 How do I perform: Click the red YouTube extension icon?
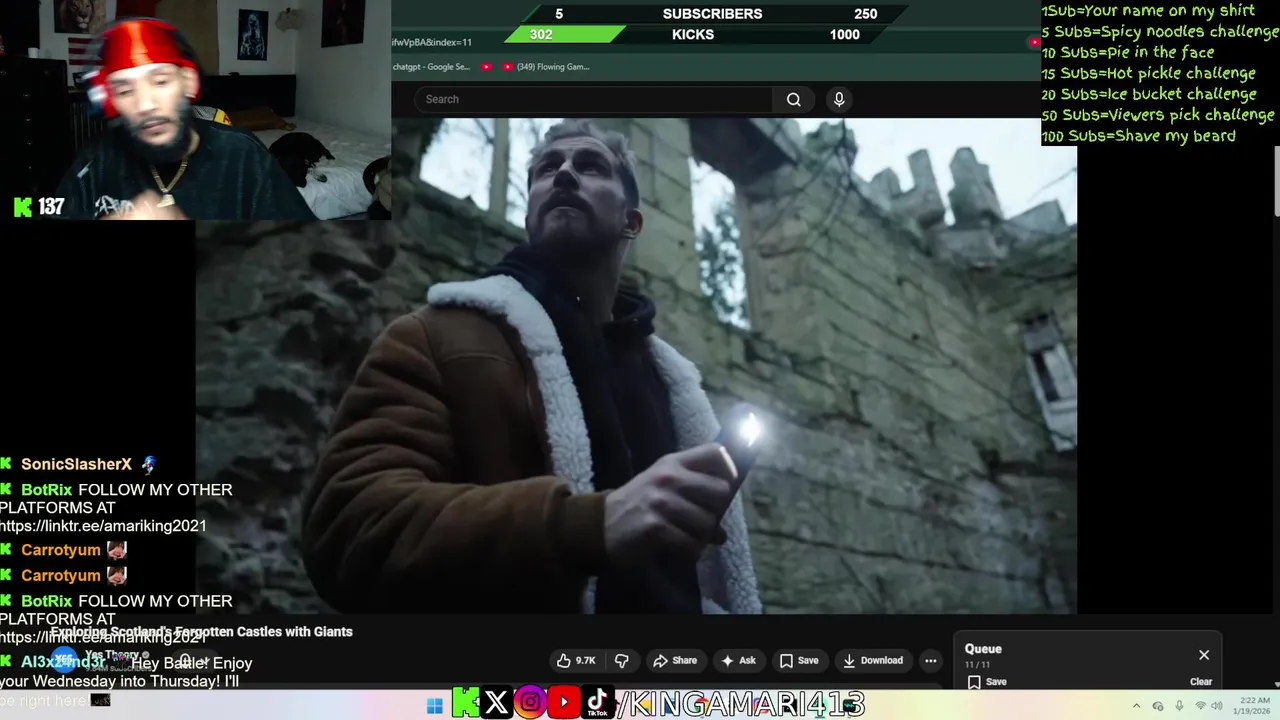pos(1033,42)
